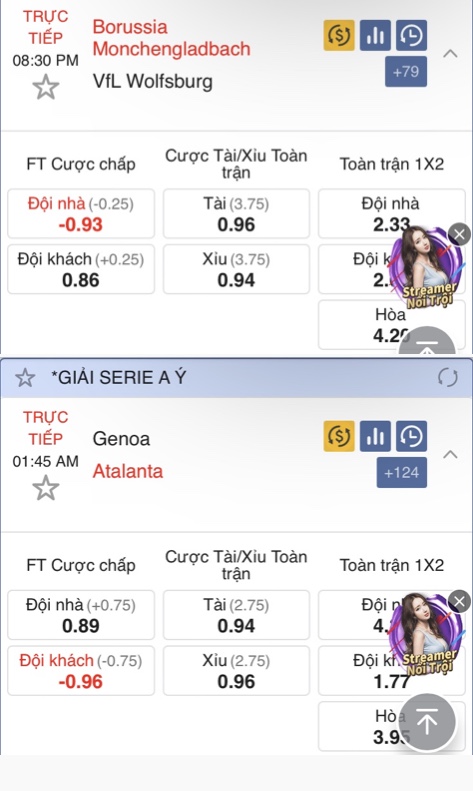
Task: Open yellow cash-out icon for Genoa match
Action: tap(339, 436)
